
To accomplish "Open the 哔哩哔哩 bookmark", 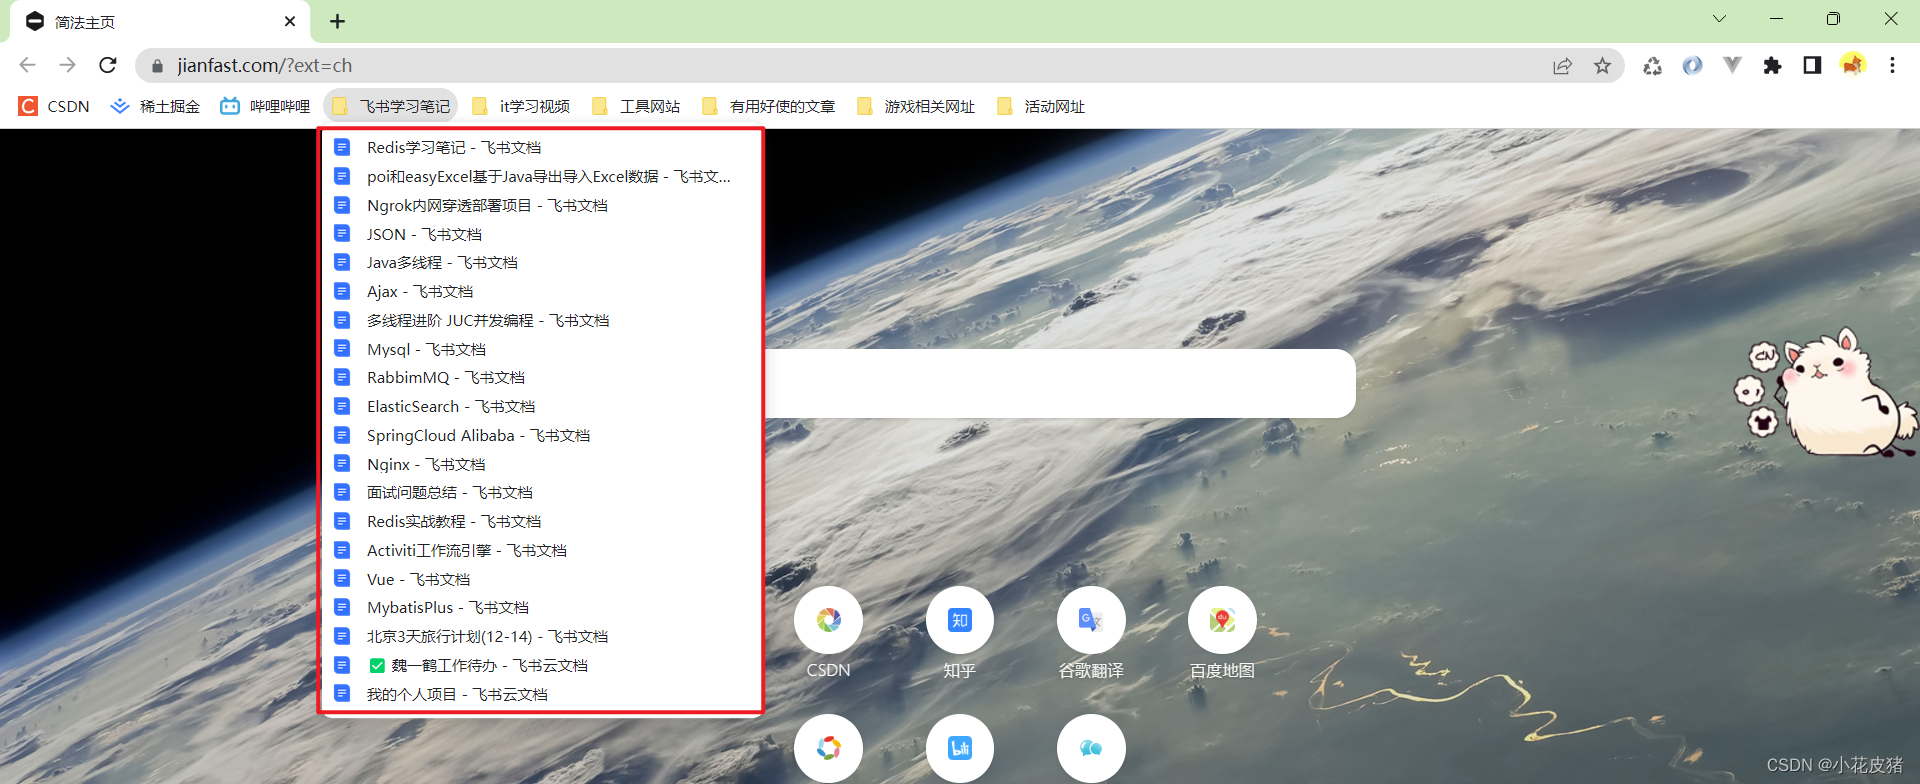I will click(x=265, y=106).
